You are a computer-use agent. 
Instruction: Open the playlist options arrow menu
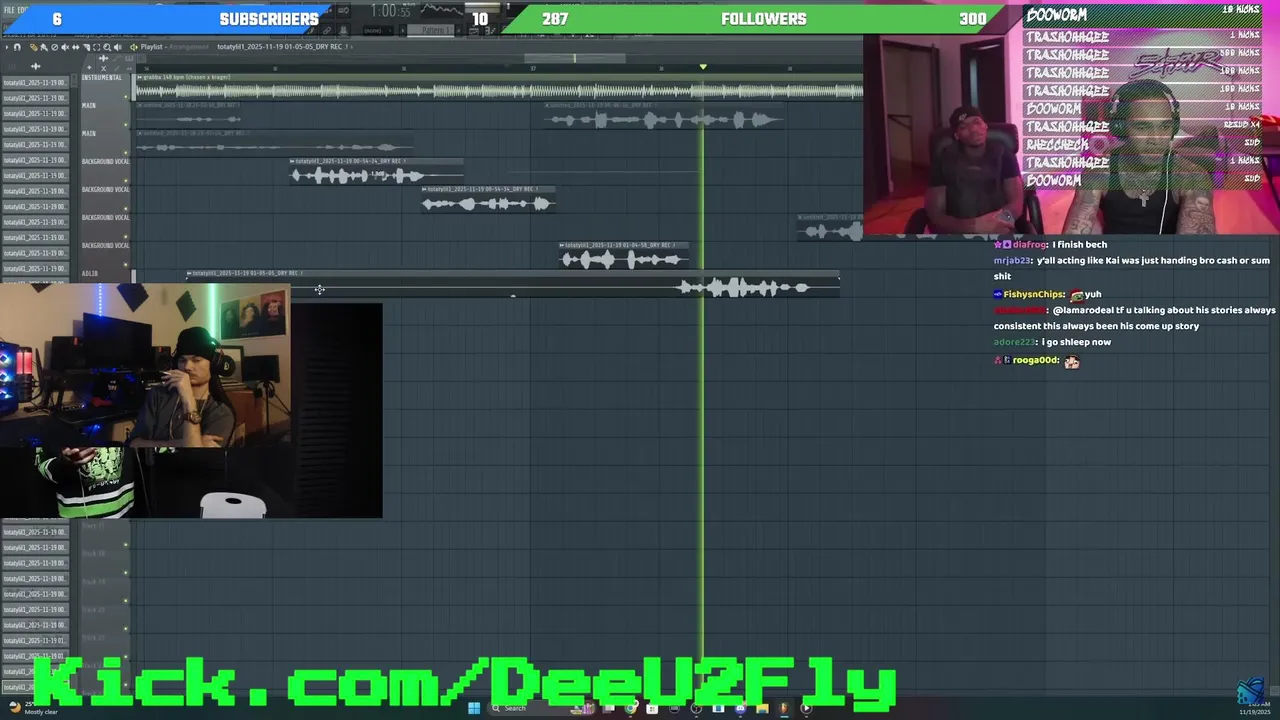click(x=7, y=47)
